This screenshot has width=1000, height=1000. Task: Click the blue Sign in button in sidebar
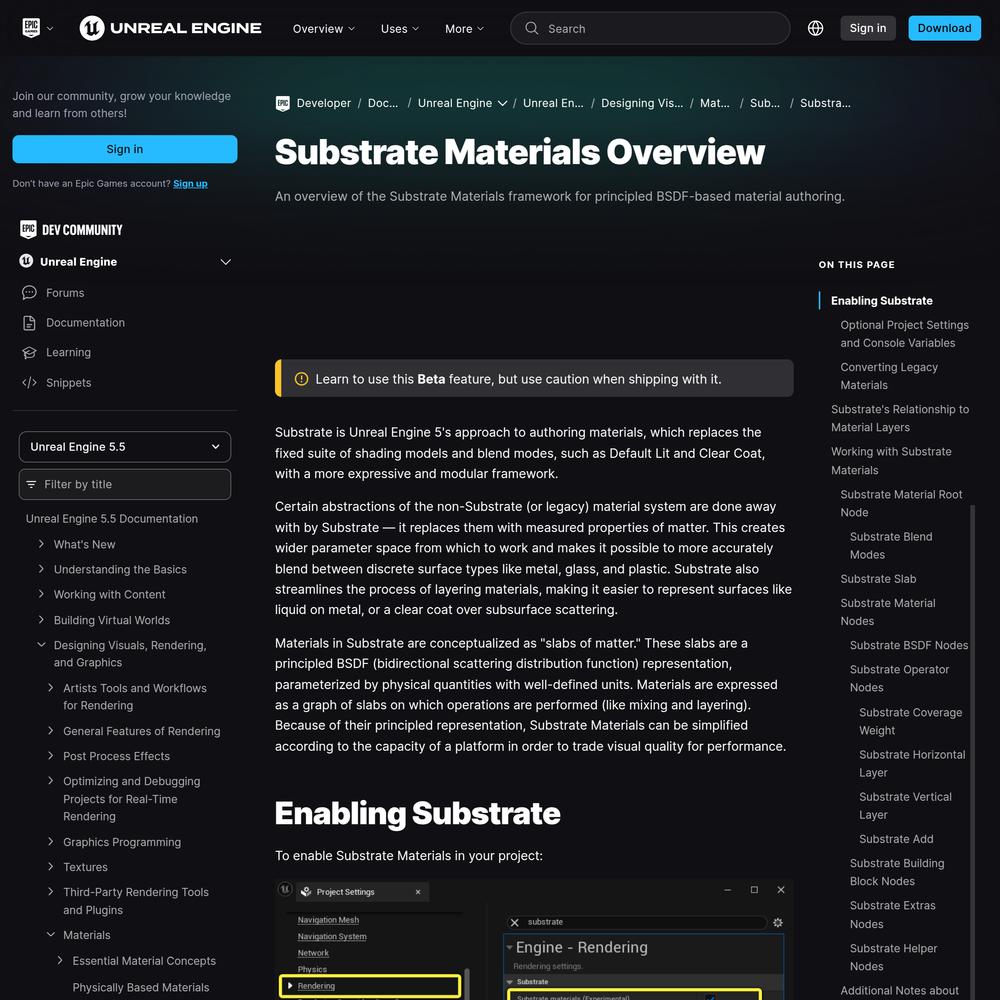tap(125, 149)
